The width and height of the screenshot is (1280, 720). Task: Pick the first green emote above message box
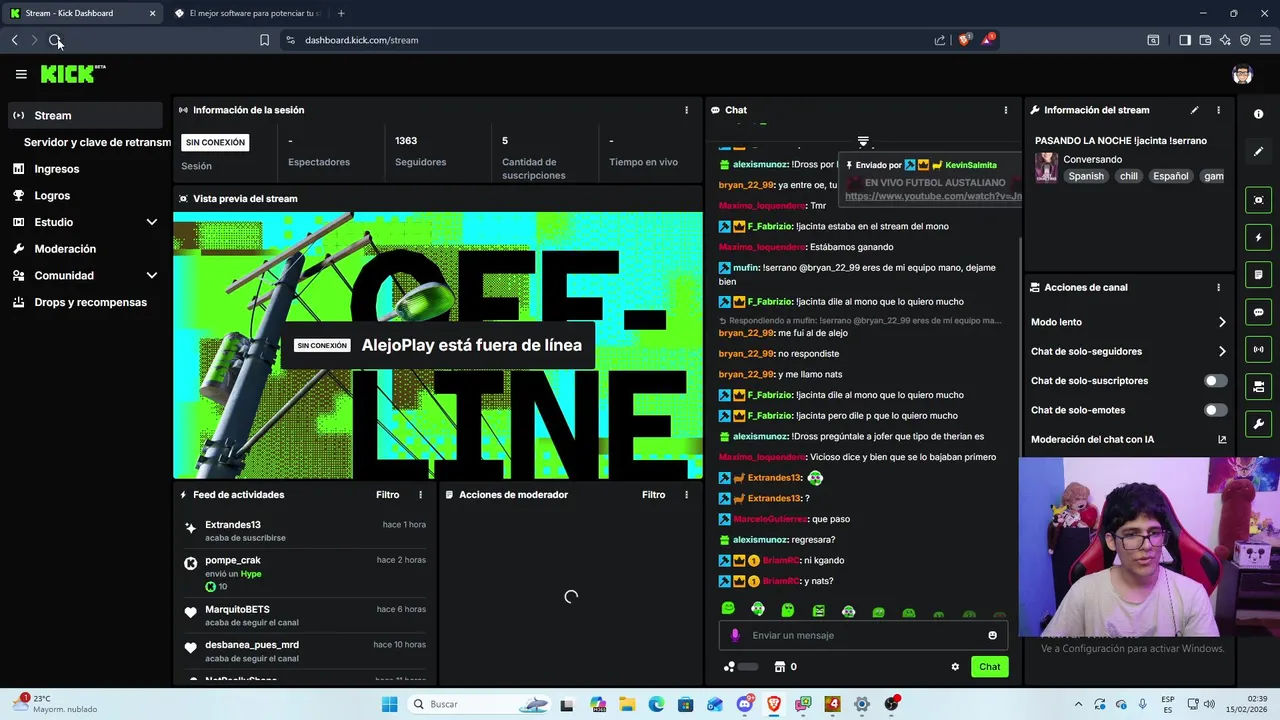(728, 609)
